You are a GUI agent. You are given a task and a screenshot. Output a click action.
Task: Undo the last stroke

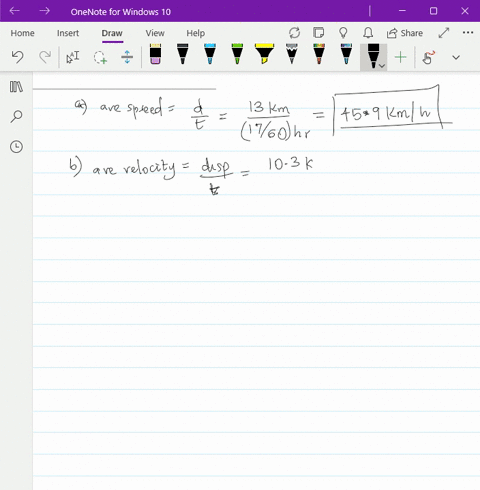[17, 57]
